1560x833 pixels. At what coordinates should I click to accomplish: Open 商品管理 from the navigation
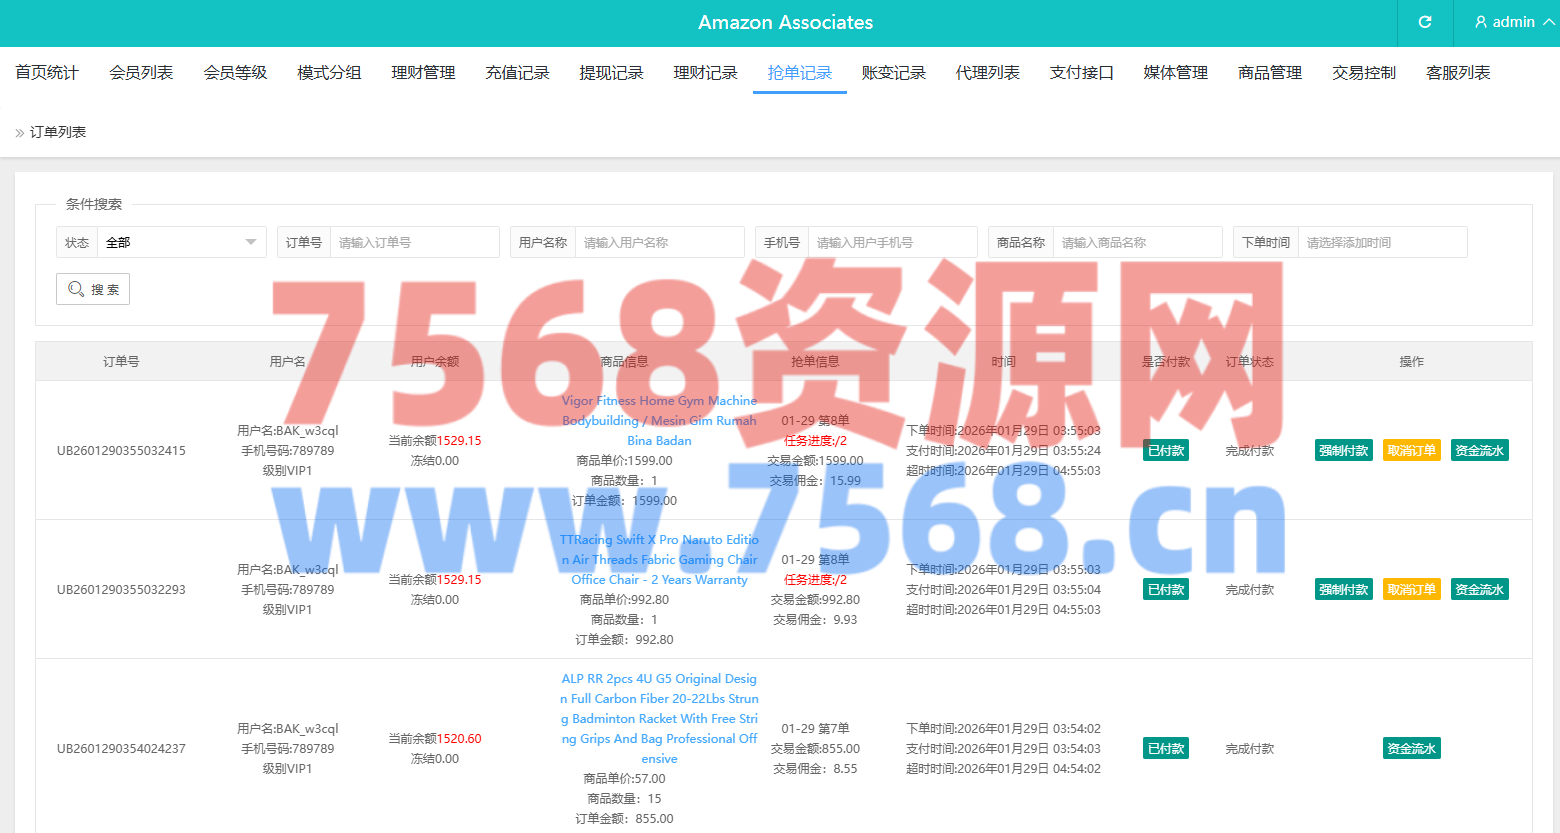1269,73
